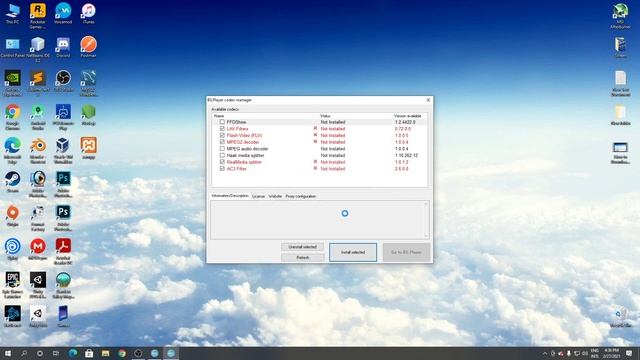Open Google Chrome desktop icon
Screen dimensions: 640x360
coord(13,117)
